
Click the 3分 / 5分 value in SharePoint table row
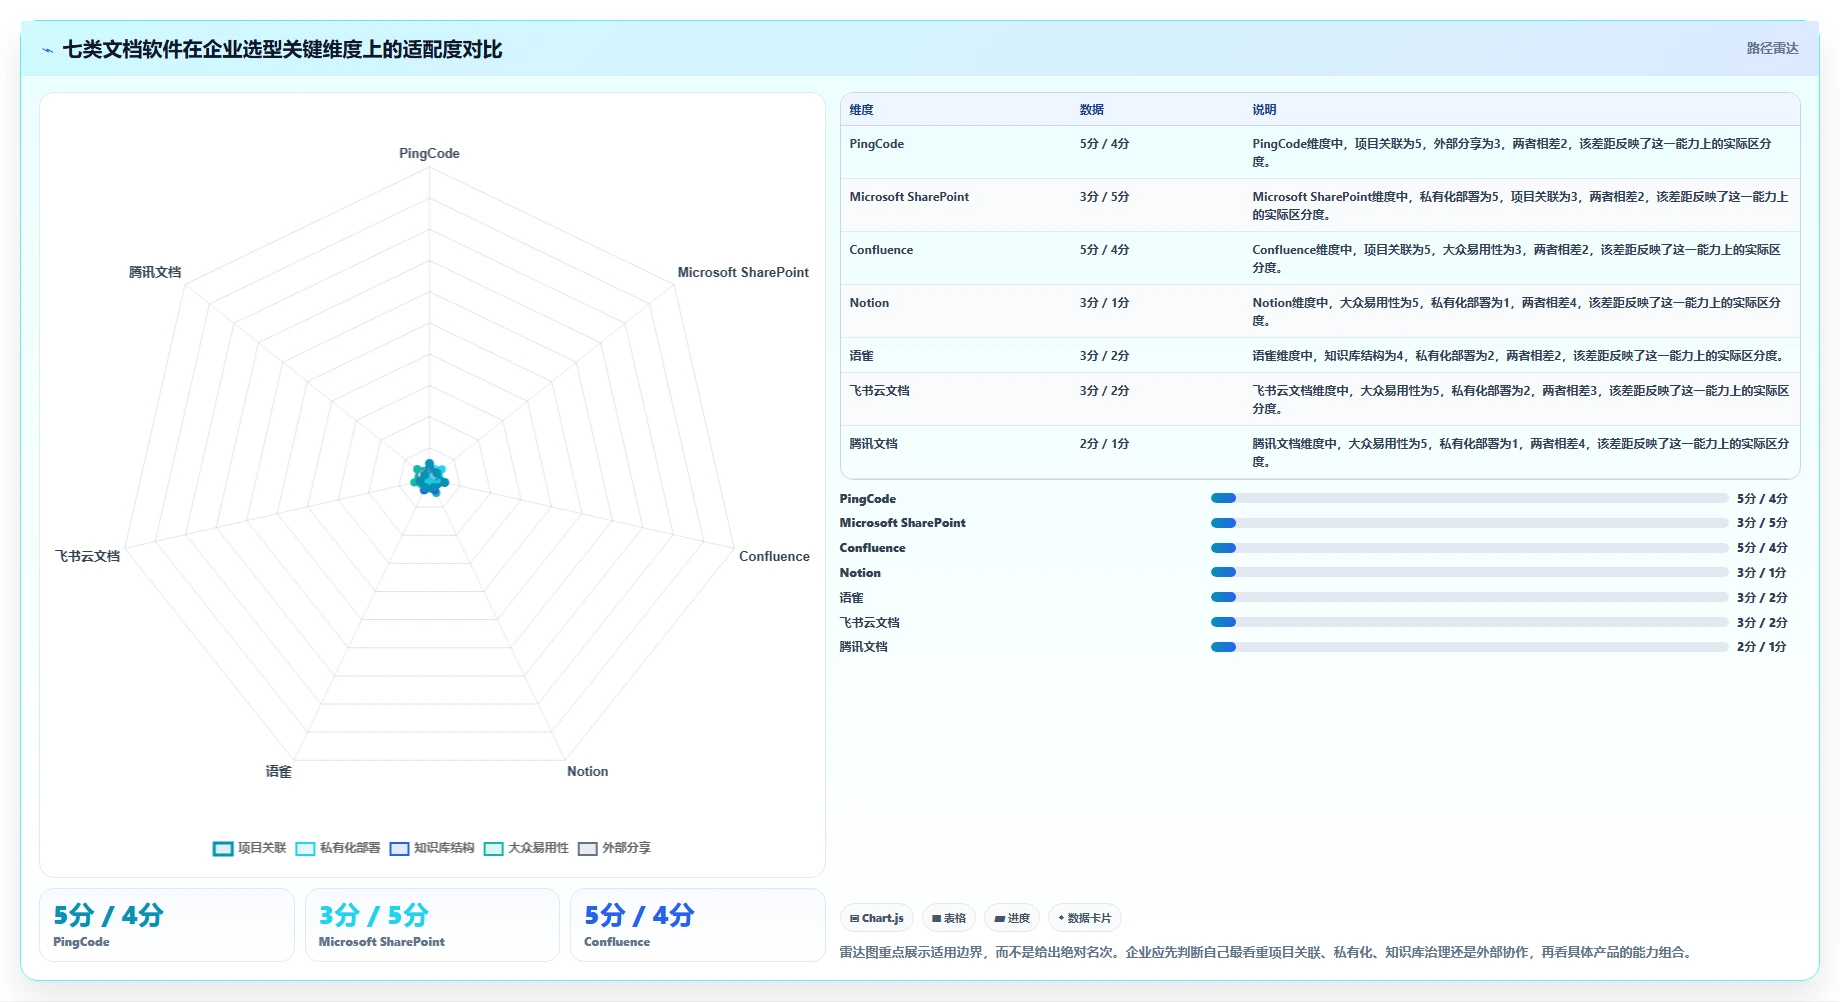pos(1104,197)
